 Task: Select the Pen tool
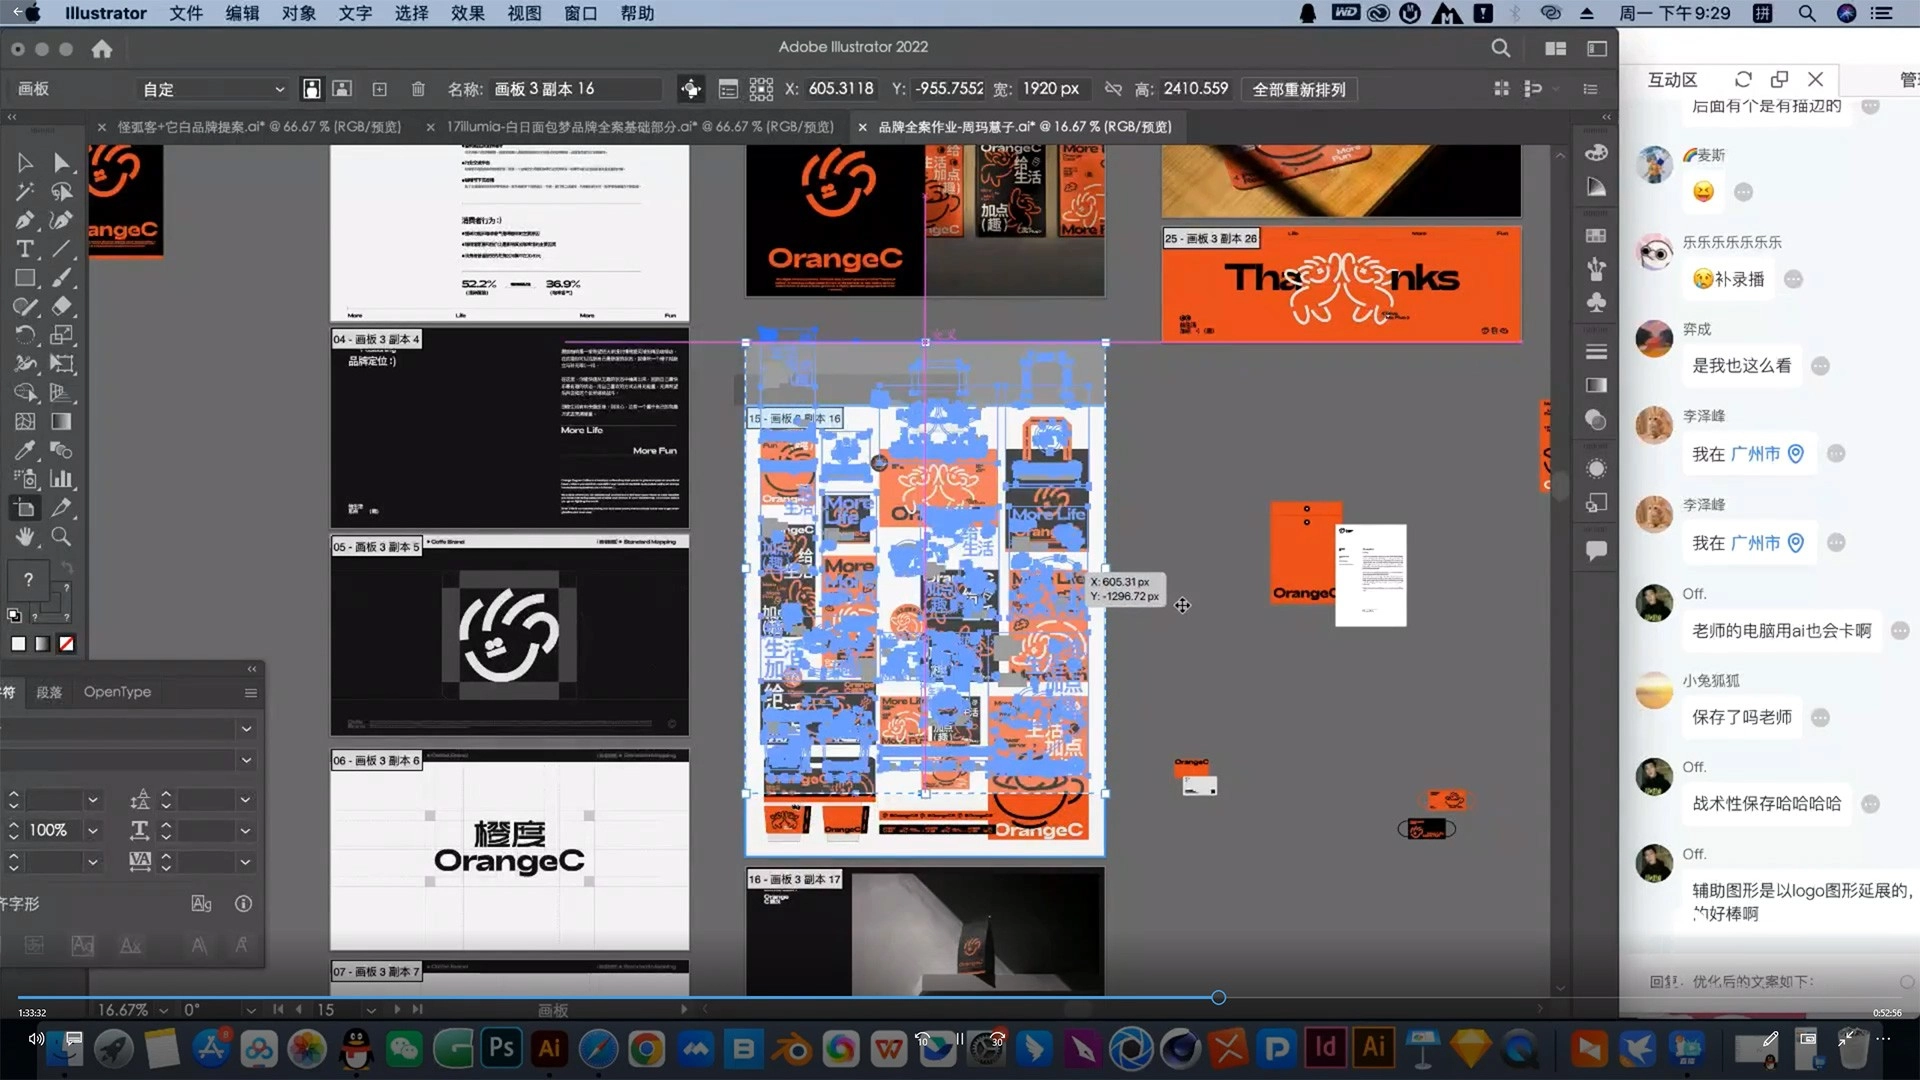24,220
